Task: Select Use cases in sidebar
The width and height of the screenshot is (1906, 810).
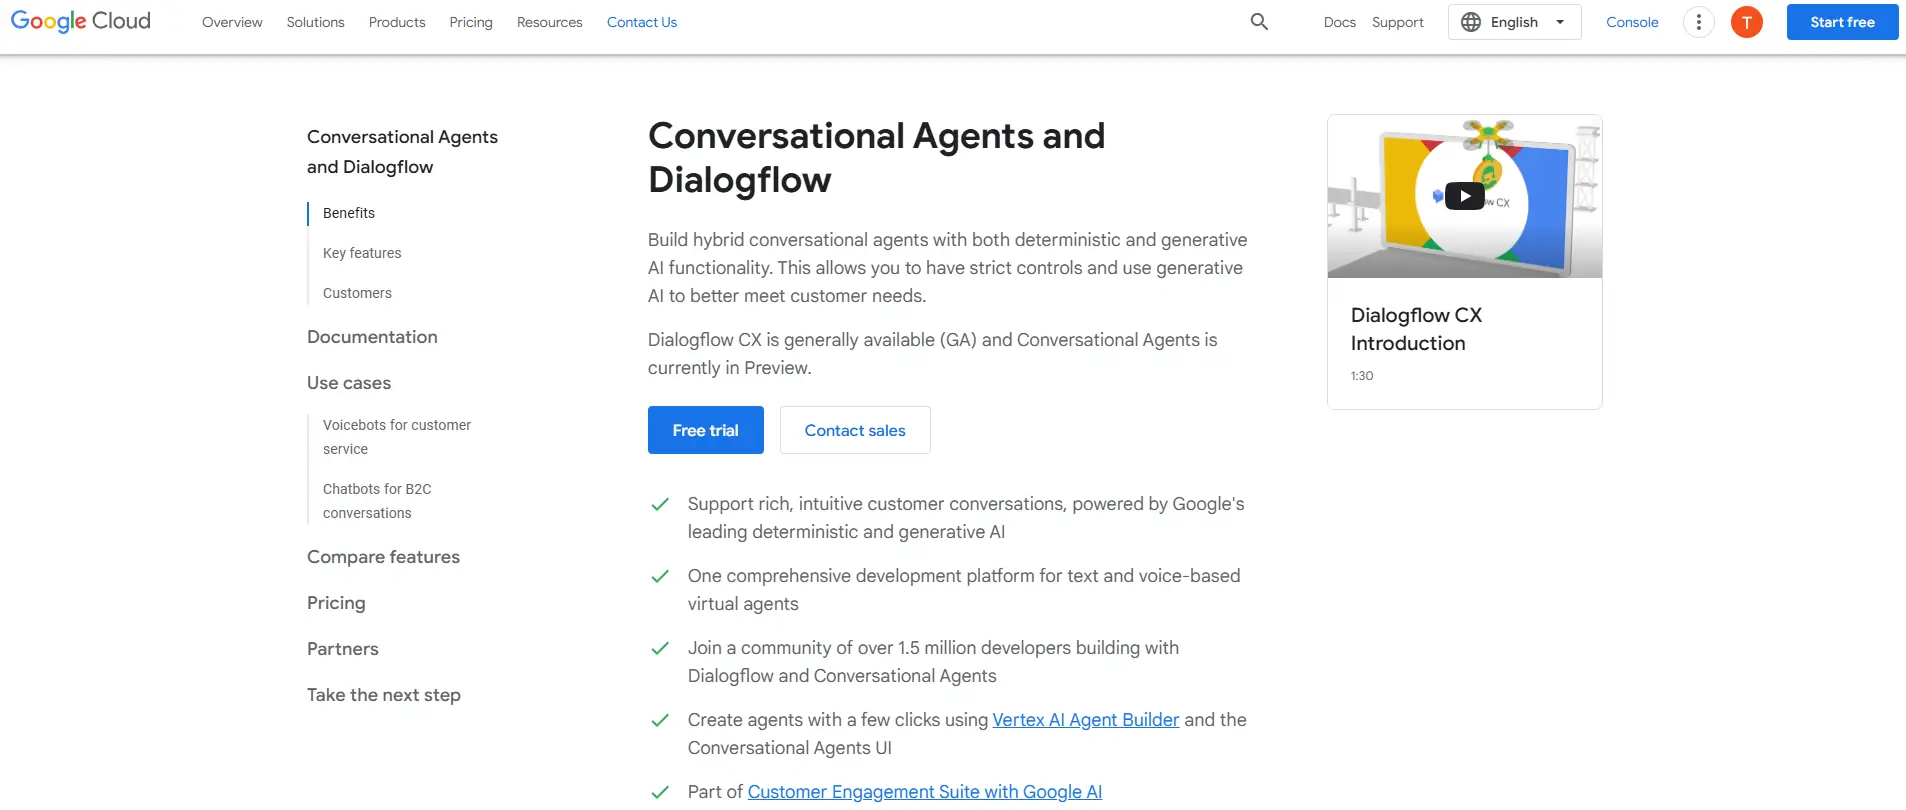Action: 349,383
